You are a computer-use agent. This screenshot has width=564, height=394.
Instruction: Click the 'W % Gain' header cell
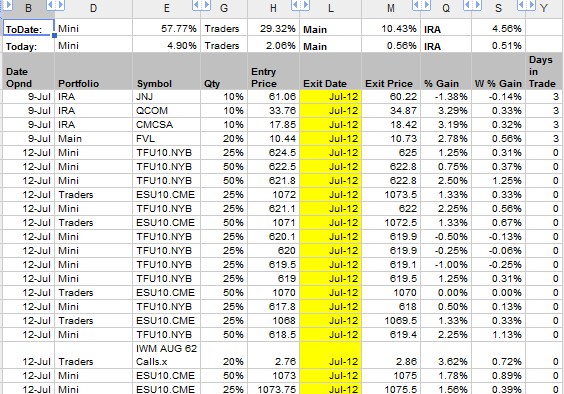point(499,71)
